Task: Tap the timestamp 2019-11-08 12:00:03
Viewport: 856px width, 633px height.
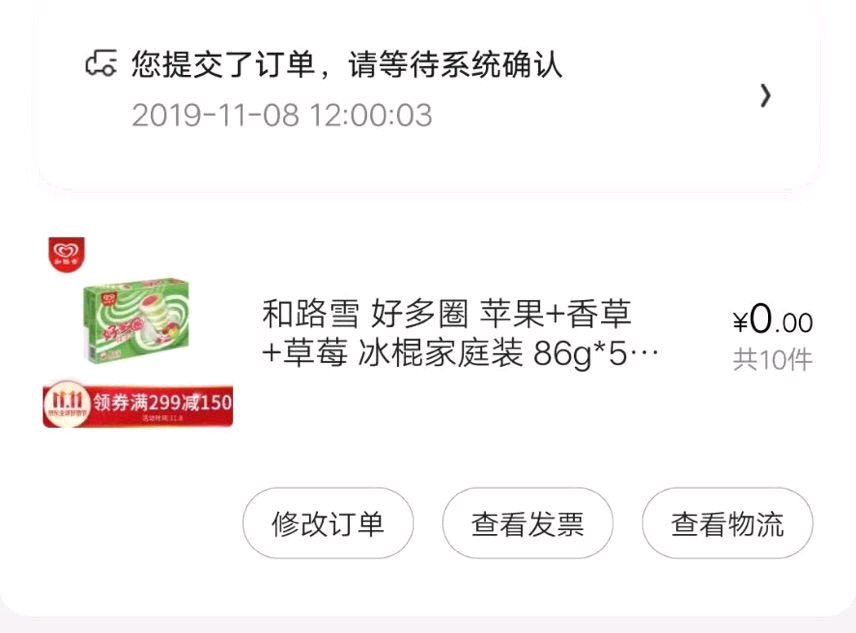Action: (282, 115)
